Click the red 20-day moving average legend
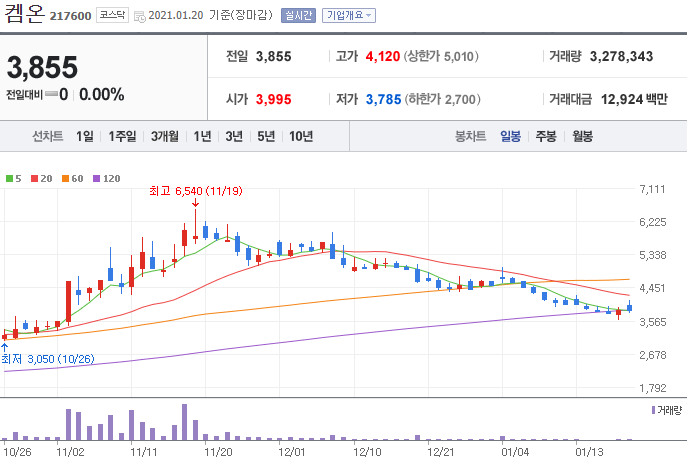Viewport: 687px width, 461px height. point(42,178)
